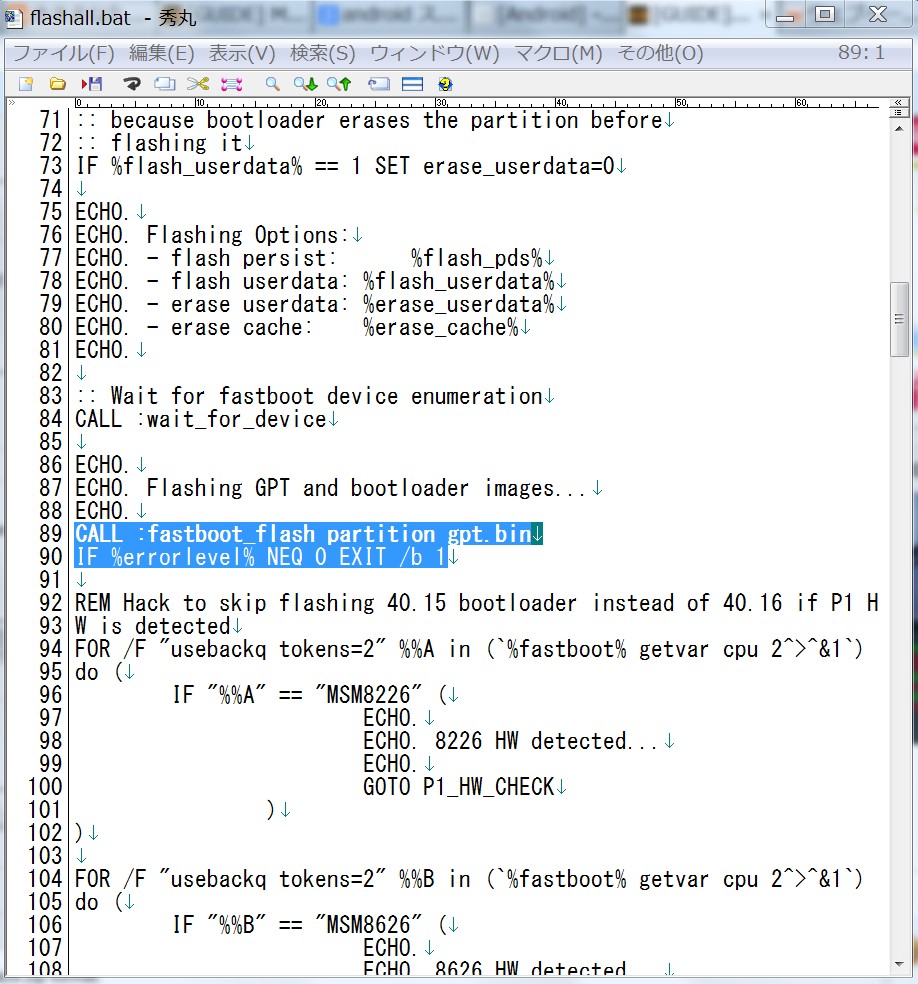Viewport: 918px width, 984px height.
Task: Click the 'IF "%%A" == "MSM8226" (' line
Action: (310, 695)
